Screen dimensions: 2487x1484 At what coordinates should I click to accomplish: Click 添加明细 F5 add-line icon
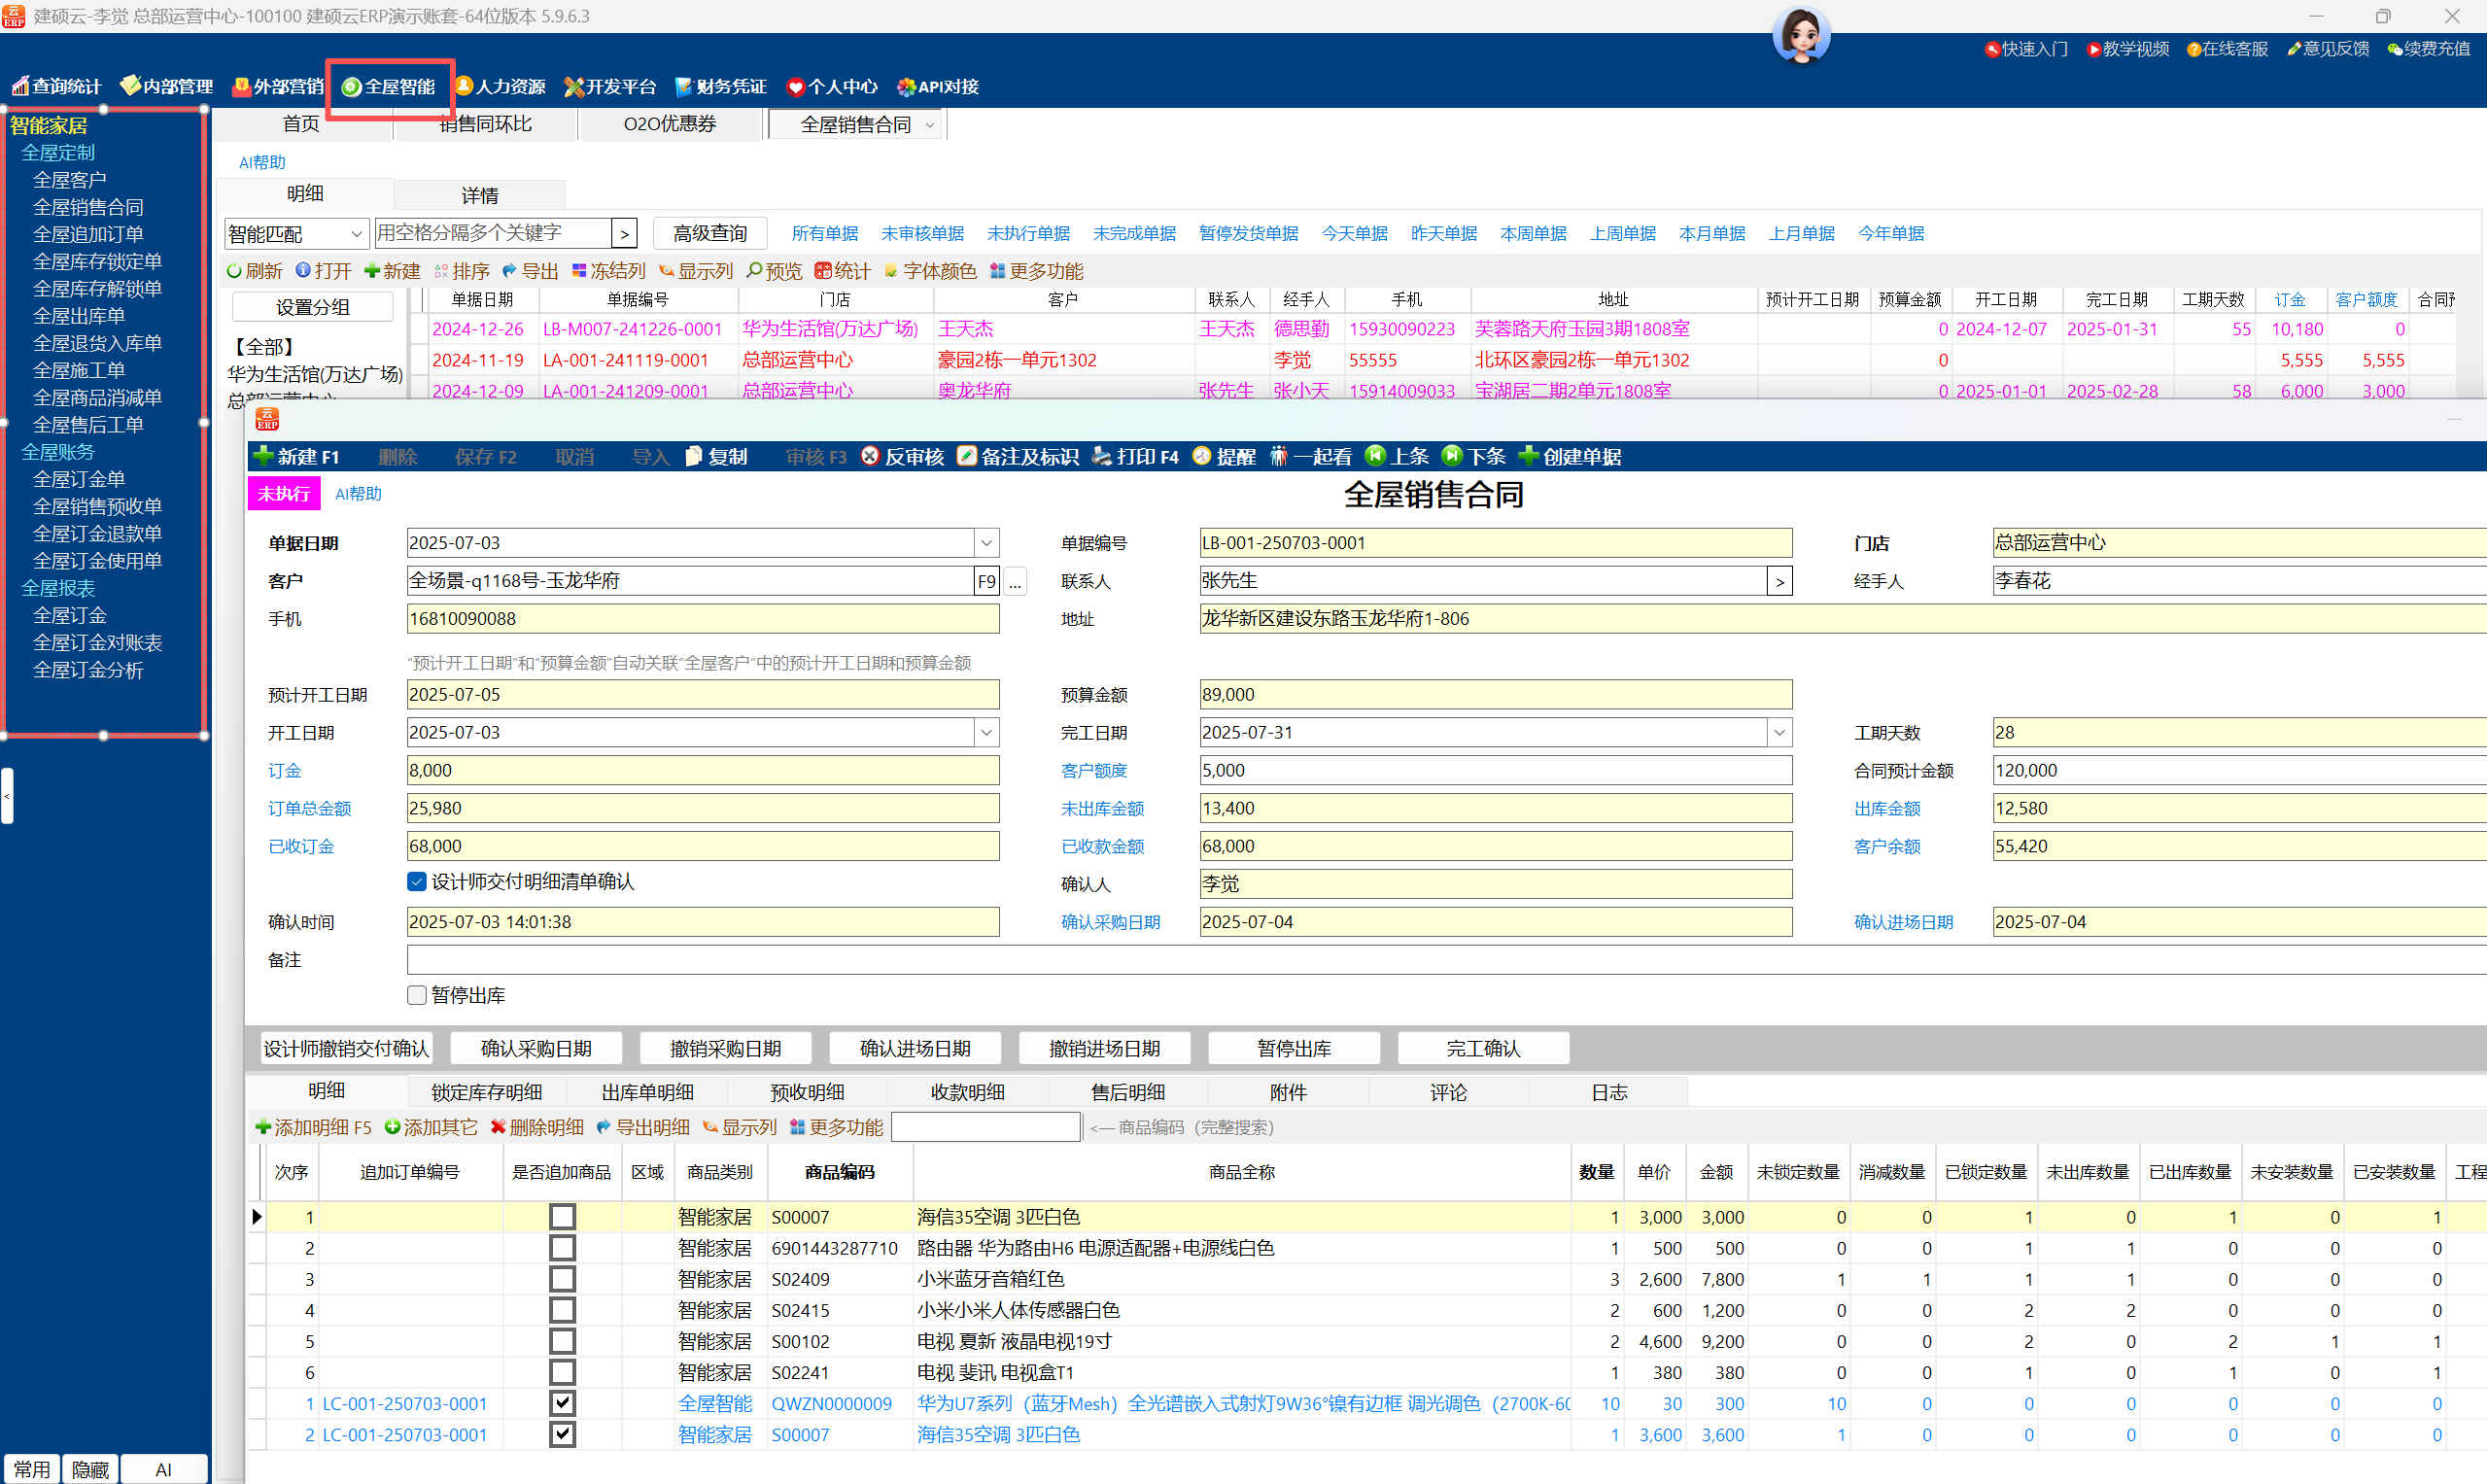pos(263,1127)
